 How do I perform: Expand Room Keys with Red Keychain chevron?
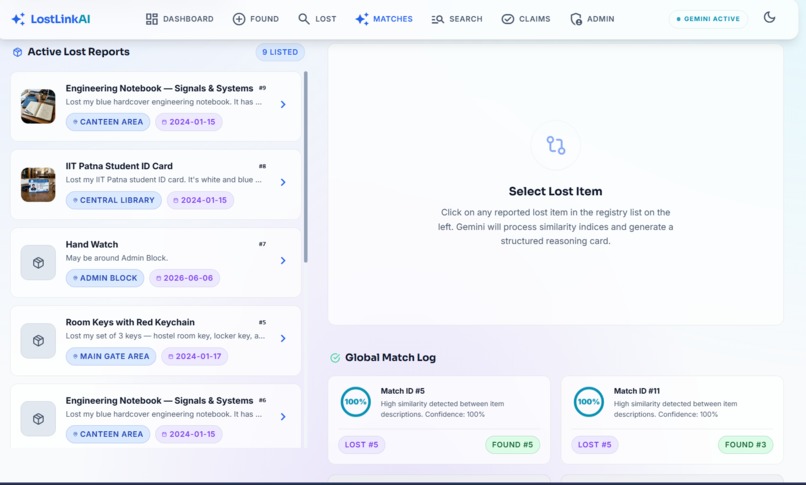[283, 339]
